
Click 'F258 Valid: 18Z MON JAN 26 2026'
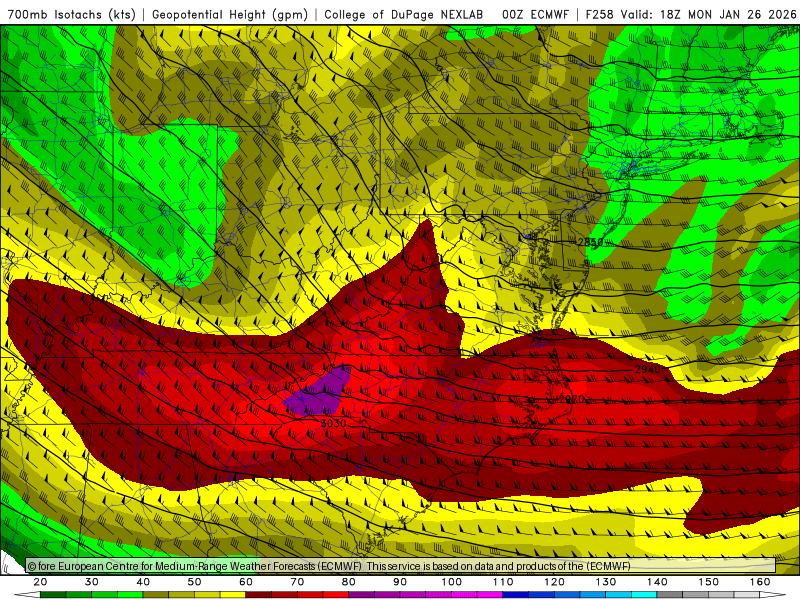691,14
